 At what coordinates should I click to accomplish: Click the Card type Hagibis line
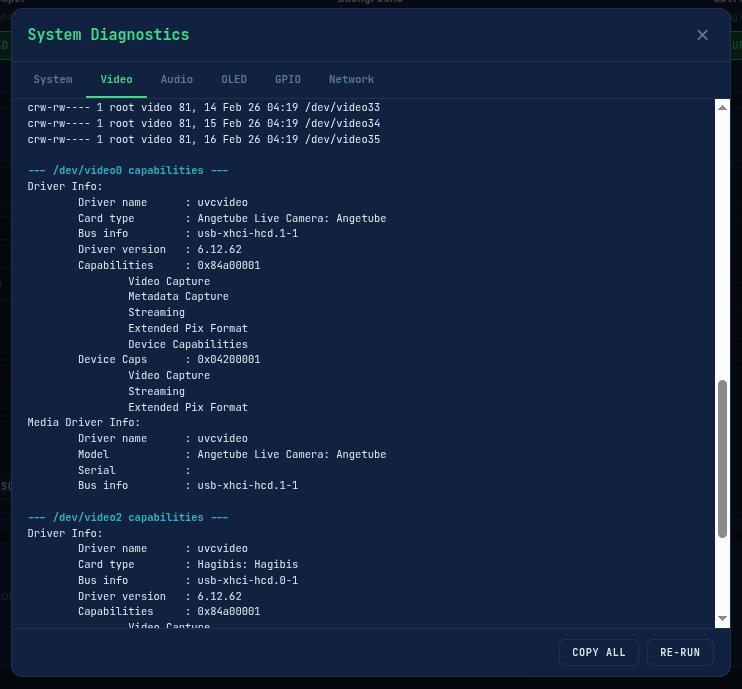coord(187,564)
